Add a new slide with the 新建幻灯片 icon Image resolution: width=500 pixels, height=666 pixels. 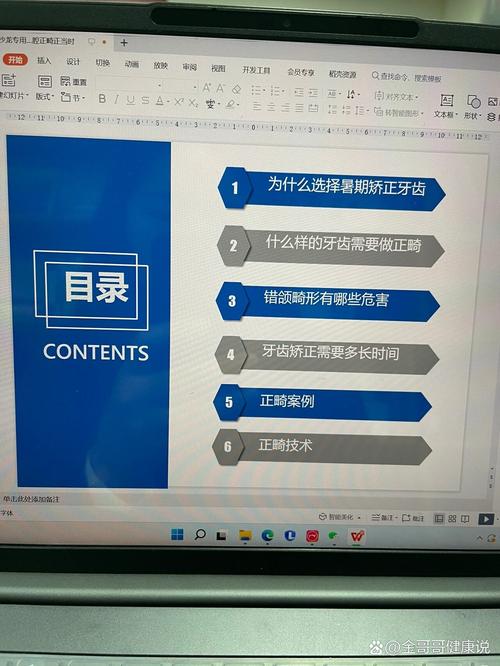(x=8, y=80)
